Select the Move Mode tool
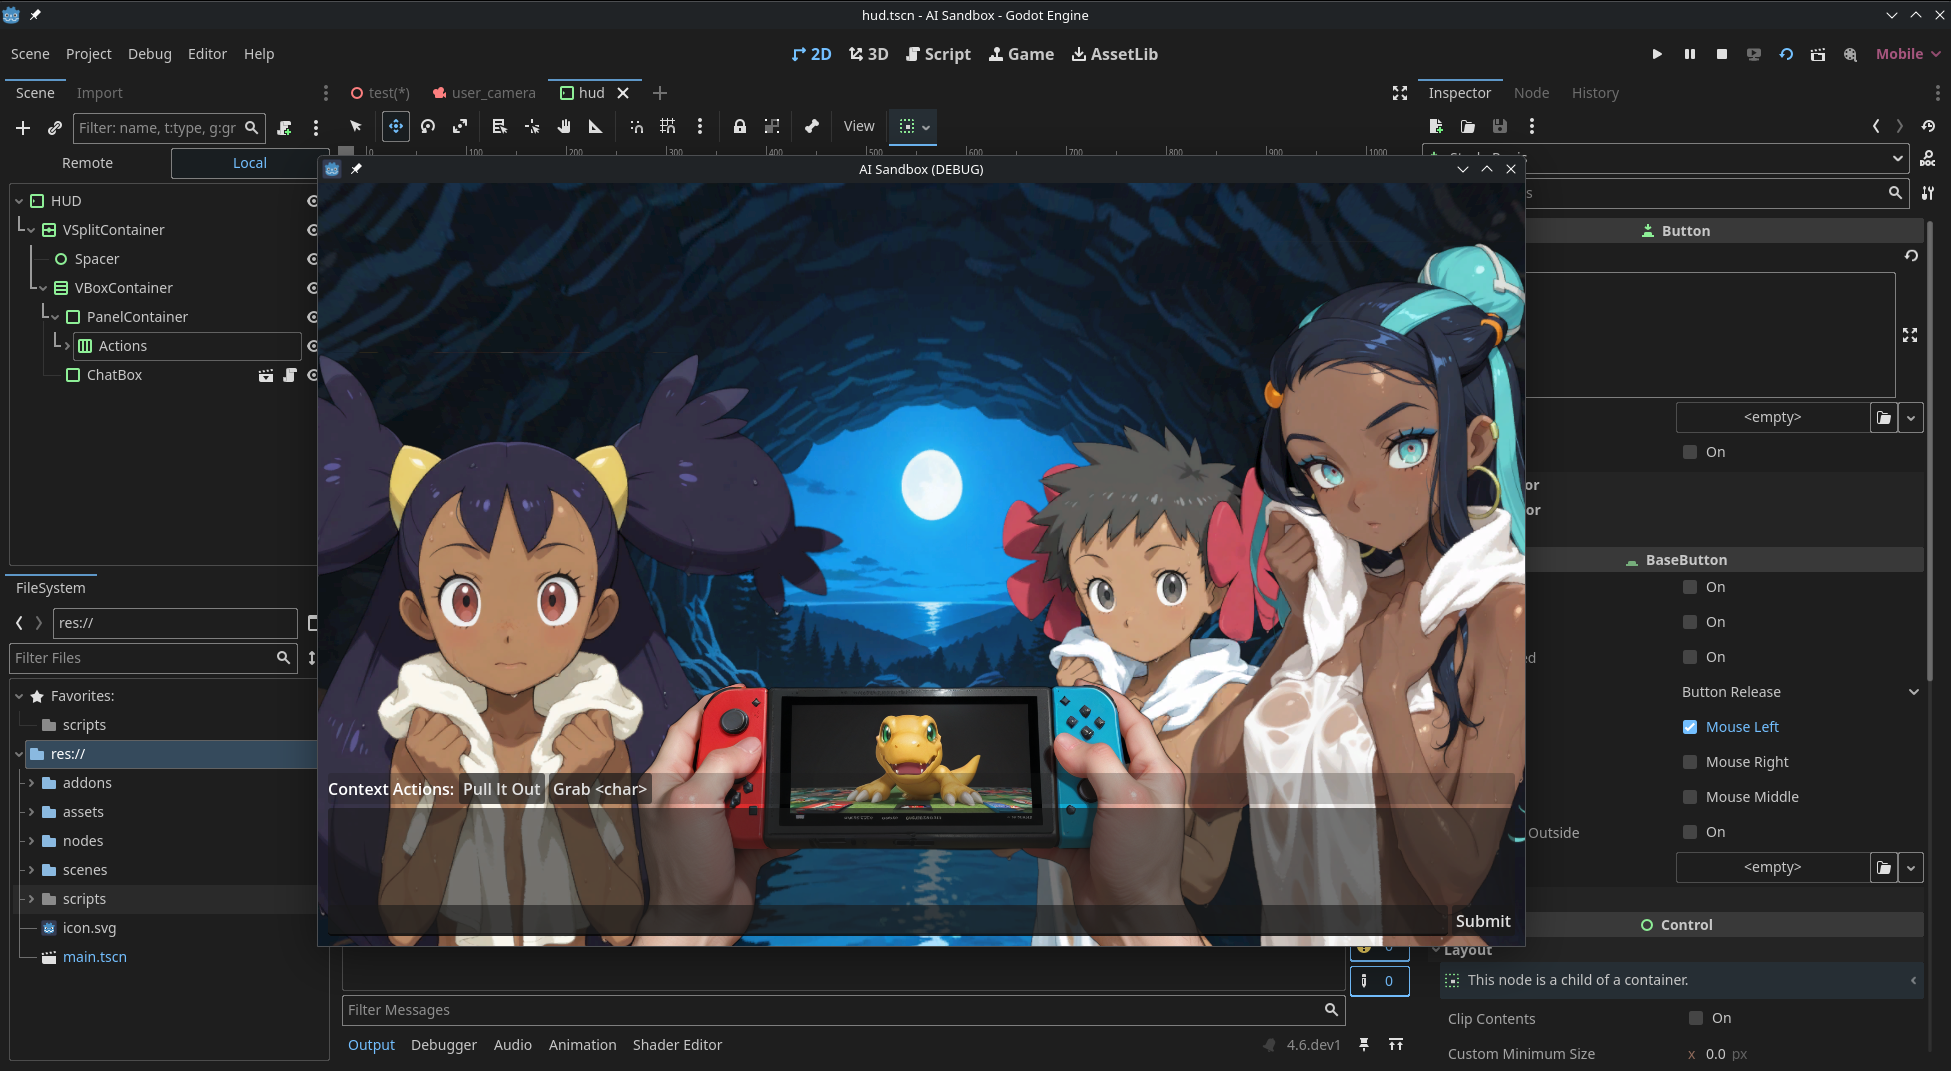 [x=396, y=127]
